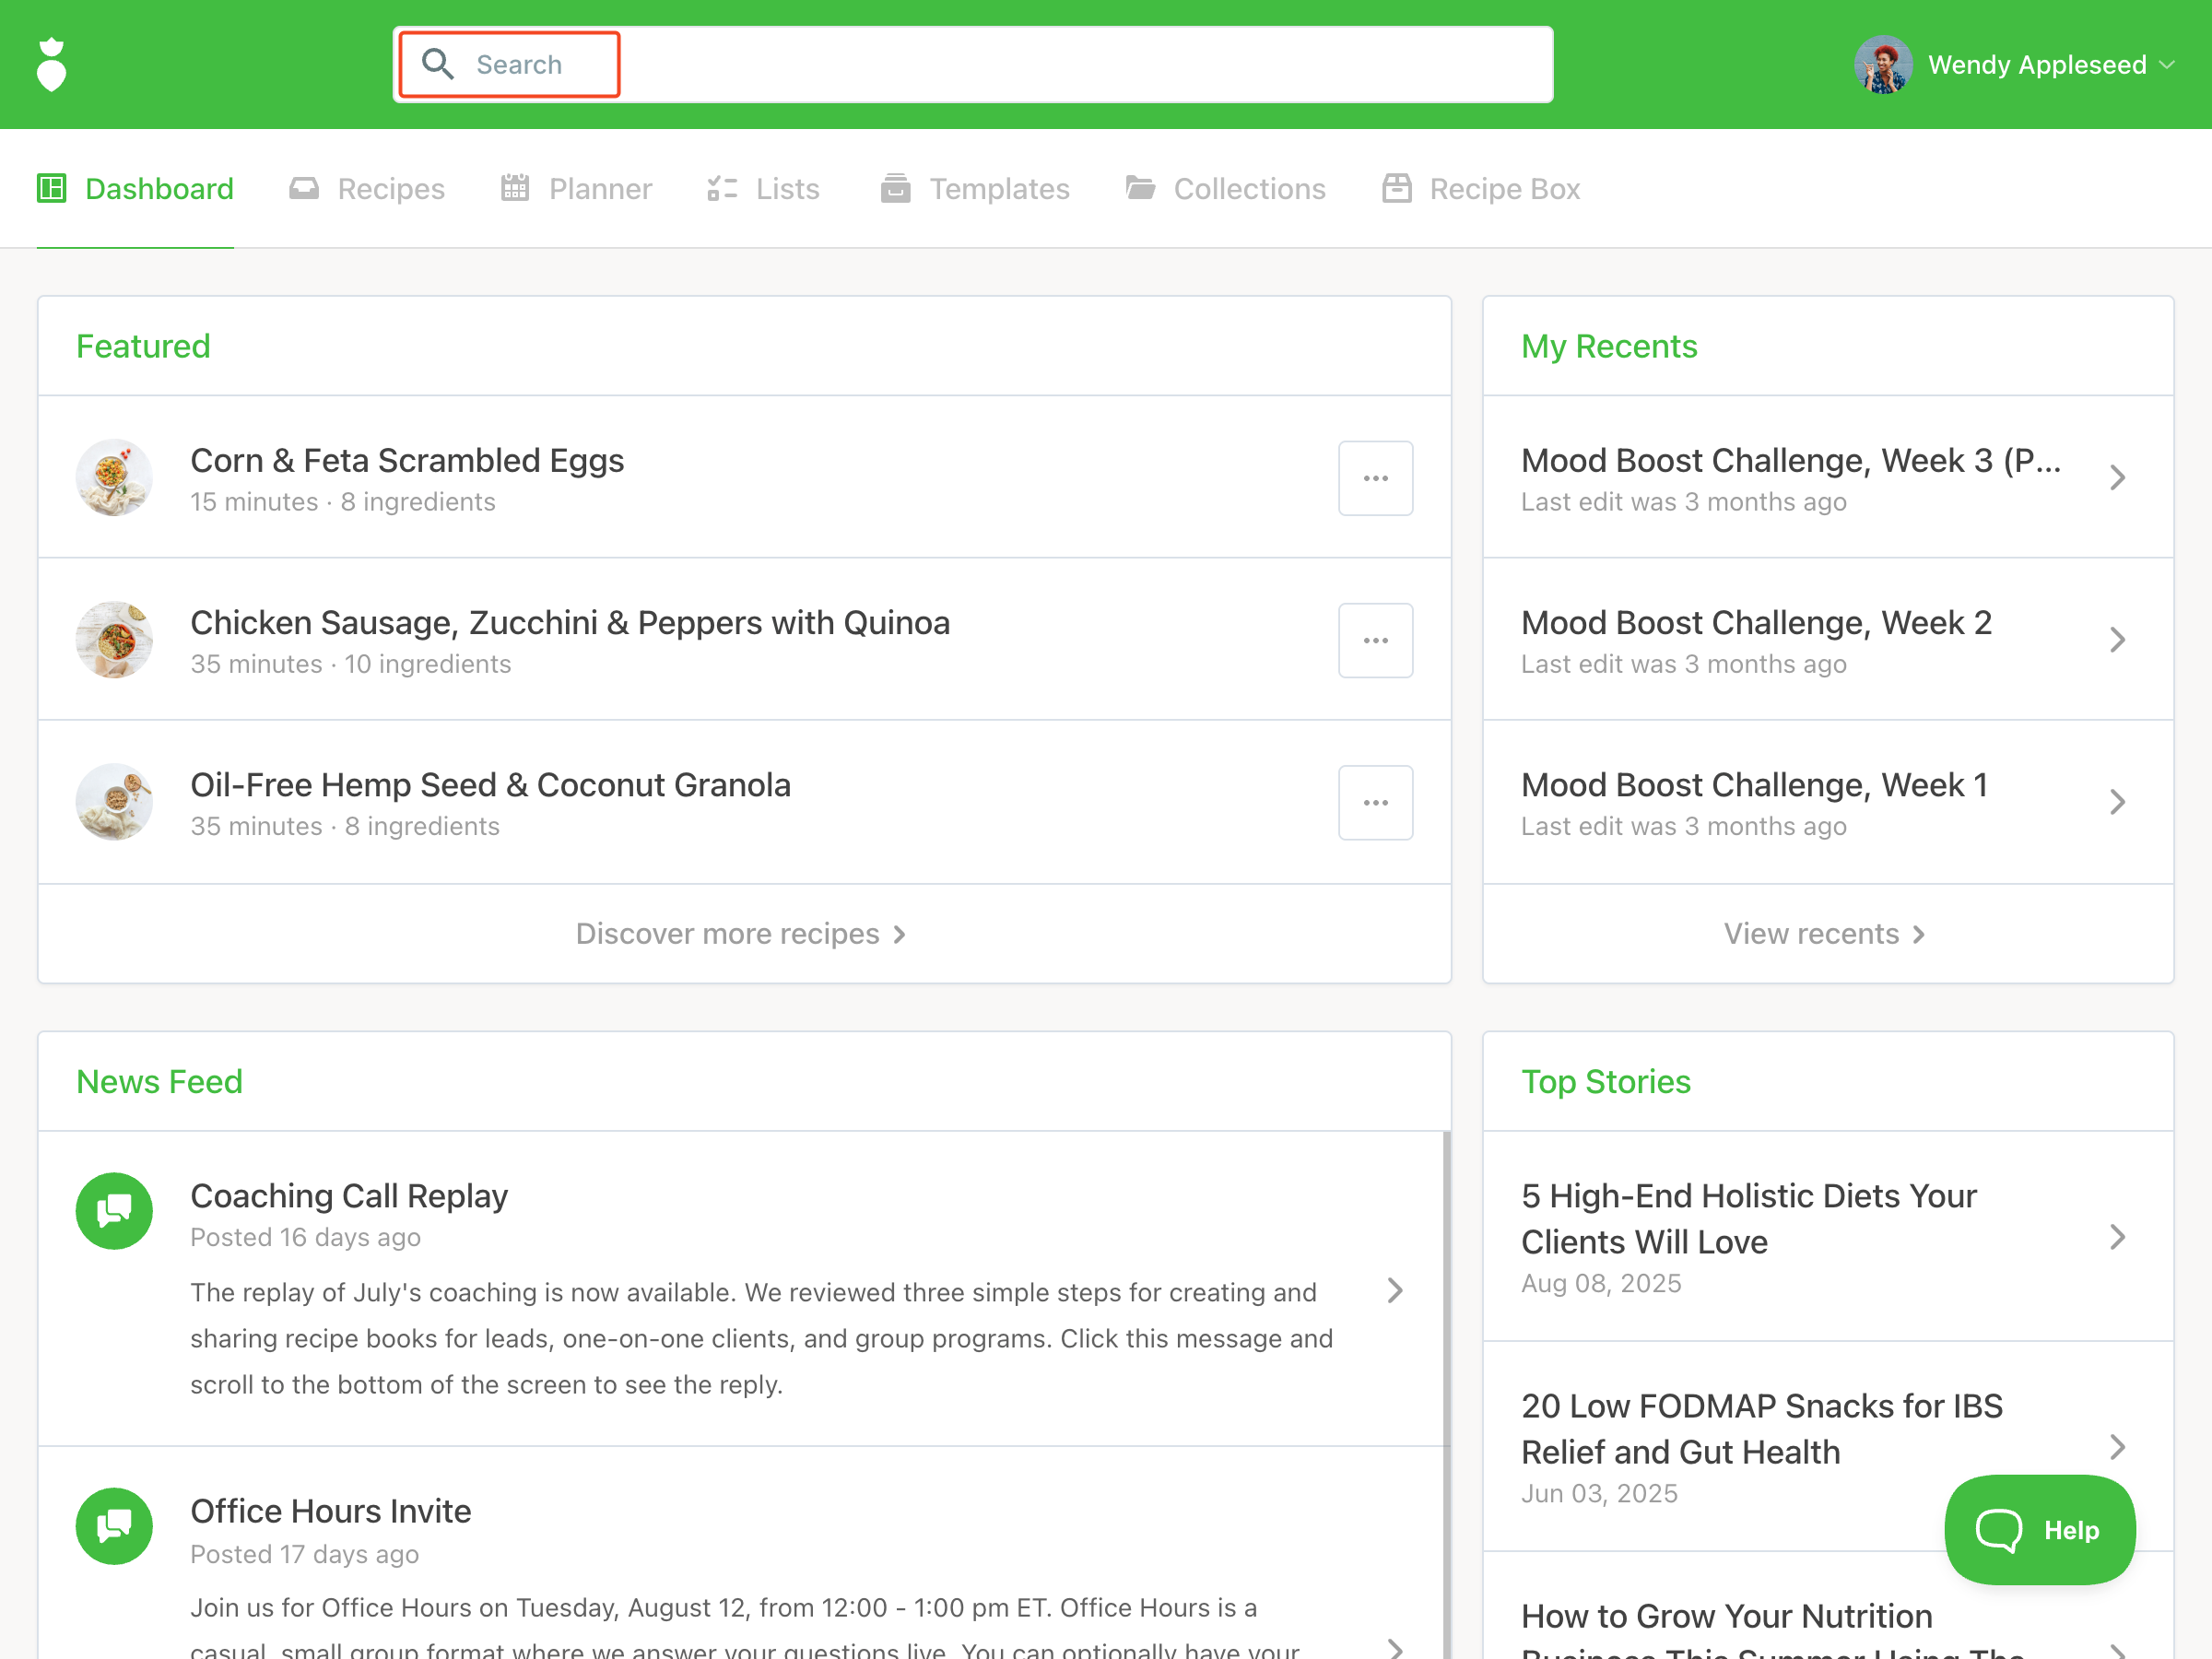Open options menu for Chicken Sausage Quinoa recipe
2212x1659 pixels.
(1375, 640)
